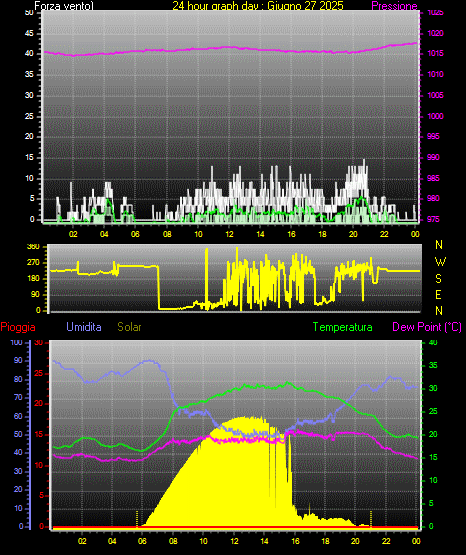The image size is (466, 555).
Task: Click the S wind direction marker
Action: 438,279
